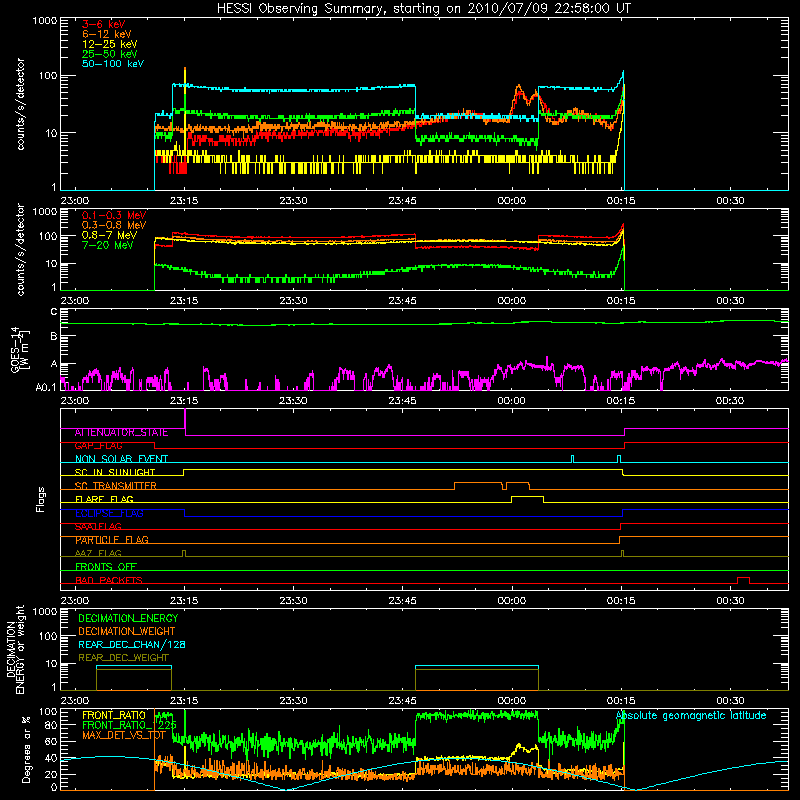This screenshot has height=800, width=800.
Task: Select the 50-100 keV legend label
Action: pyautogui.click(x=113, y=64)
